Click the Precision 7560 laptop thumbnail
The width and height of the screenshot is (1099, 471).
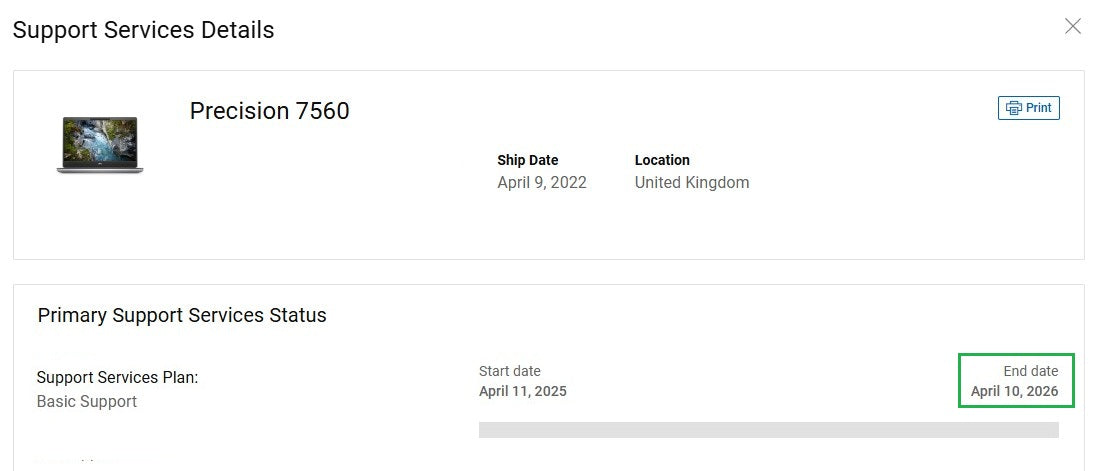coord(100,145)
